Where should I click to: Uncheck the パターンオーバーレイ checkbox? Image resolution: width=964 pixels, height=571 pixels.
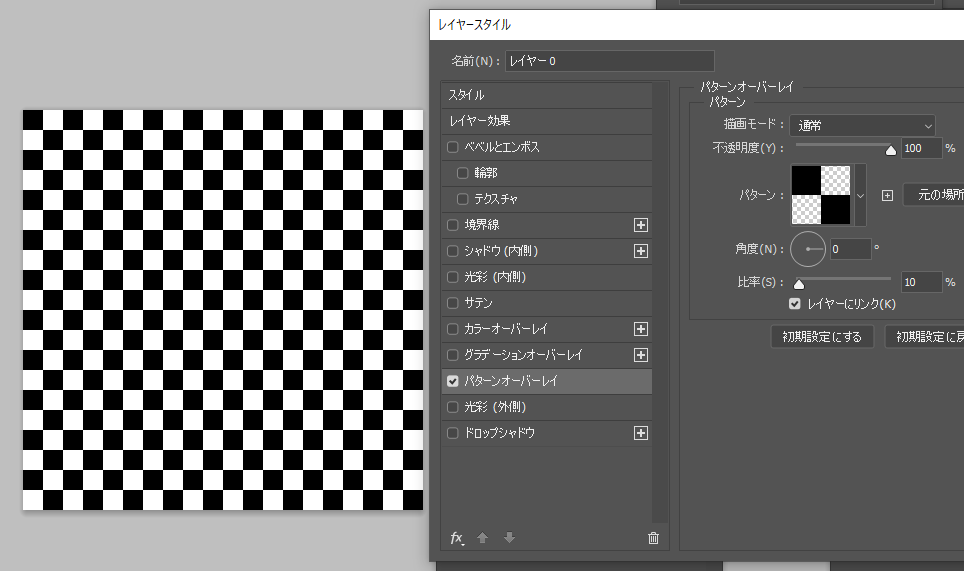(x=453, y=381)
